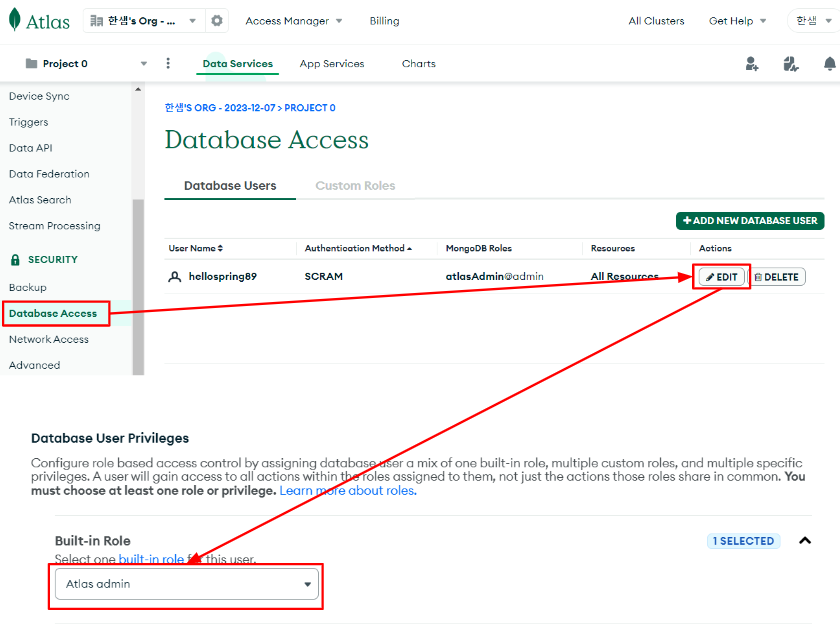This screenshot has width=840, height=628.
Task: Open Advanced in sidebar
Action: coord(34,365)
